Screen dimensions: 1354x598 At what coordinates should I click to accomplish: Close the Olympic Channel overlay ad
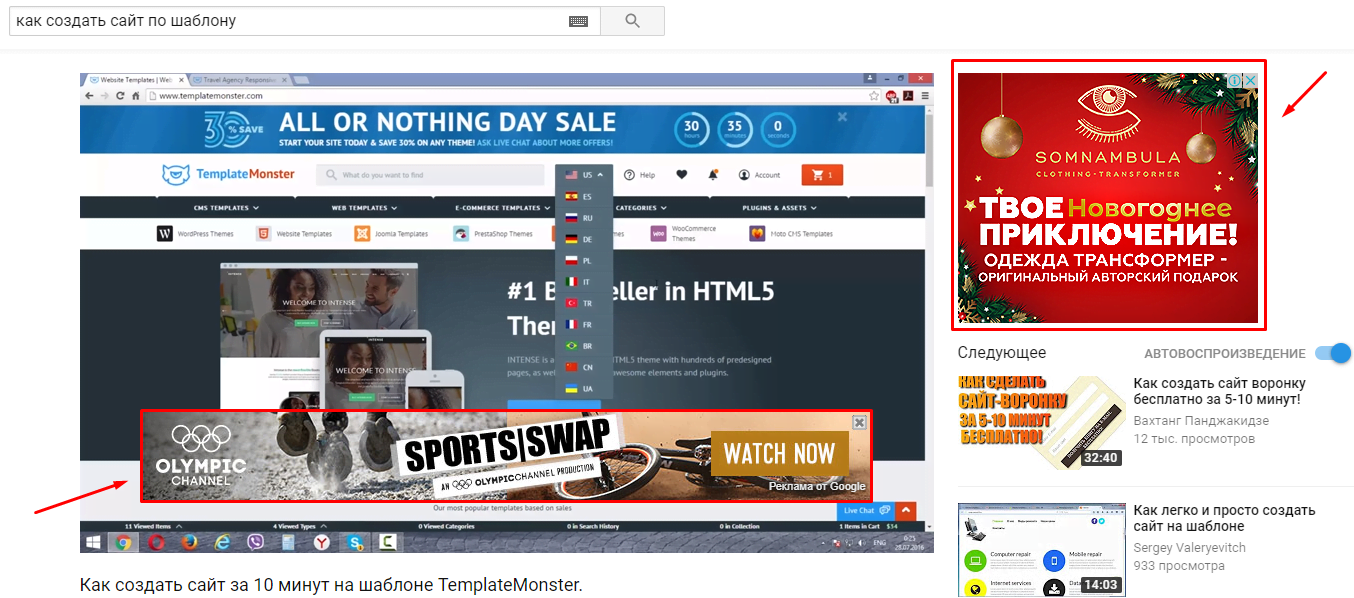point(859,422)
